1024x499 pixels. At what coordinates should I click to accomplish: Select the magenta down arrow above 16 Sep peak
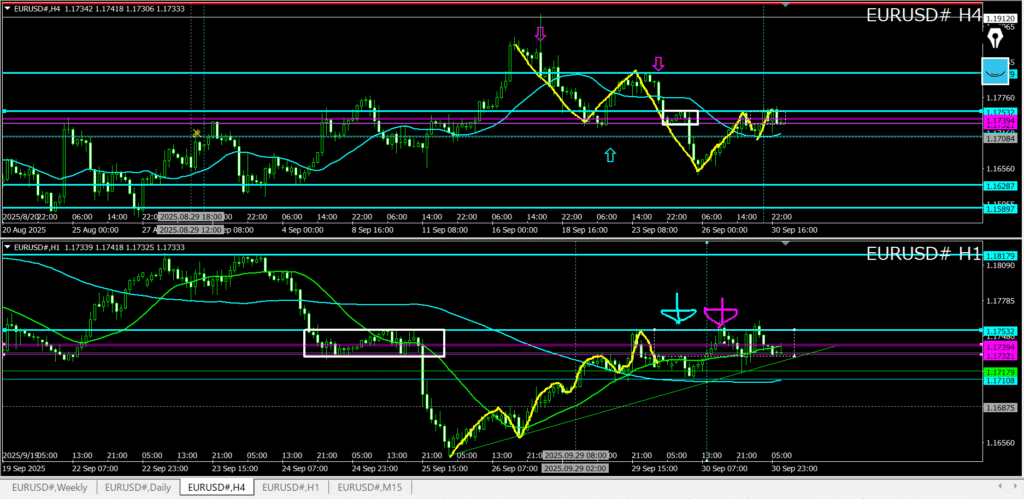point(540,35)
